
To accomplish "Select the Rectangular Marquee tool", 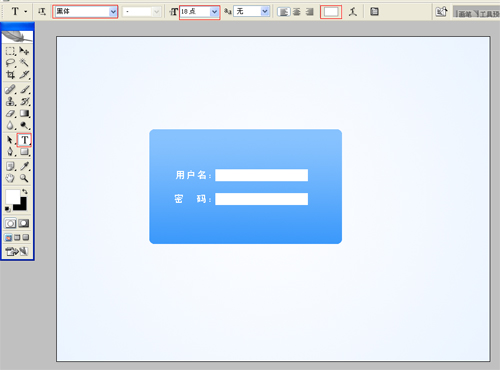I will (x=10, y=51).
